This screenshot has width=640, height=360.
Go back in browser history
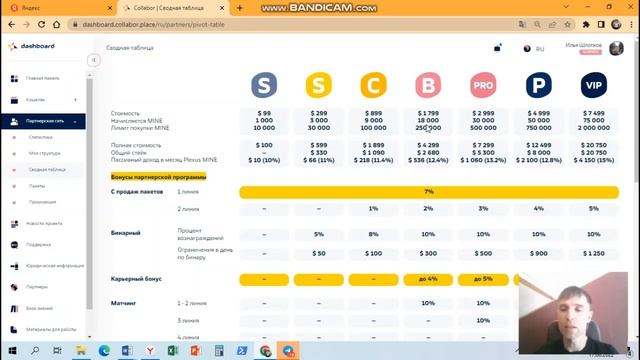[11, 24]
